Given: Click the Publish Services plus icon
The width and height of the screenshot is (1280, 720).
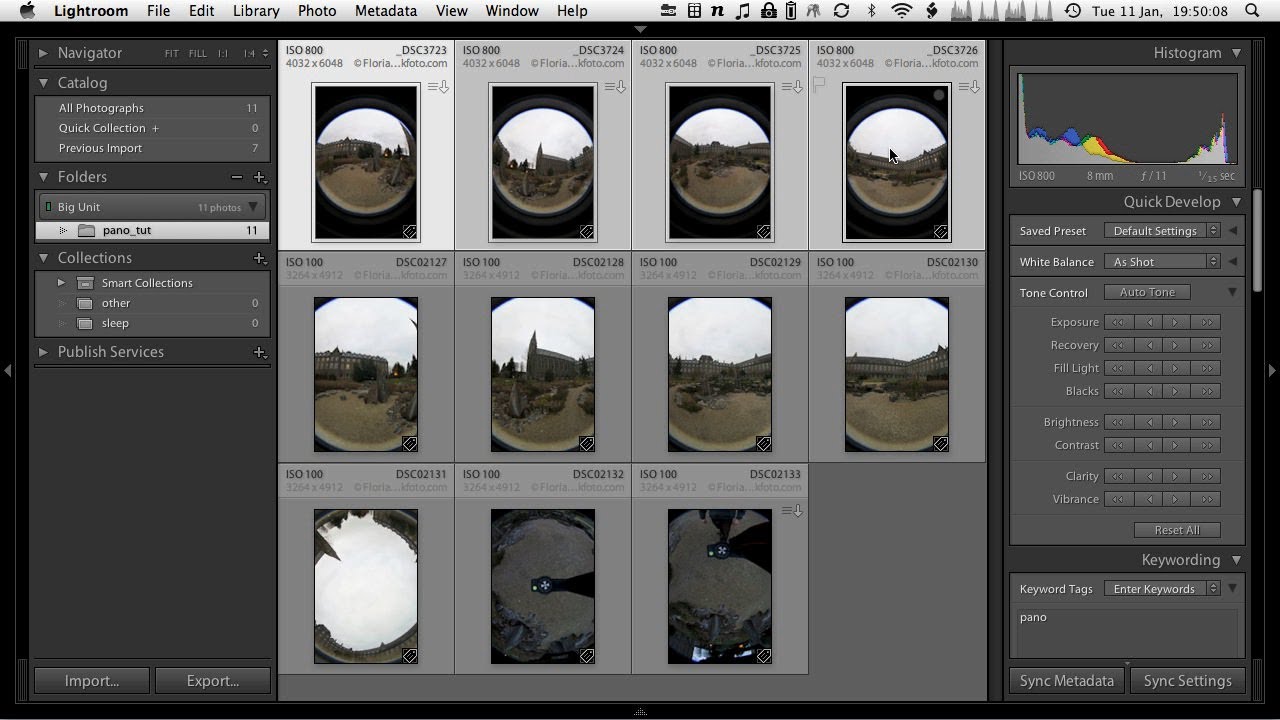Looking at the screenshot, I should (x=260, y=352).
